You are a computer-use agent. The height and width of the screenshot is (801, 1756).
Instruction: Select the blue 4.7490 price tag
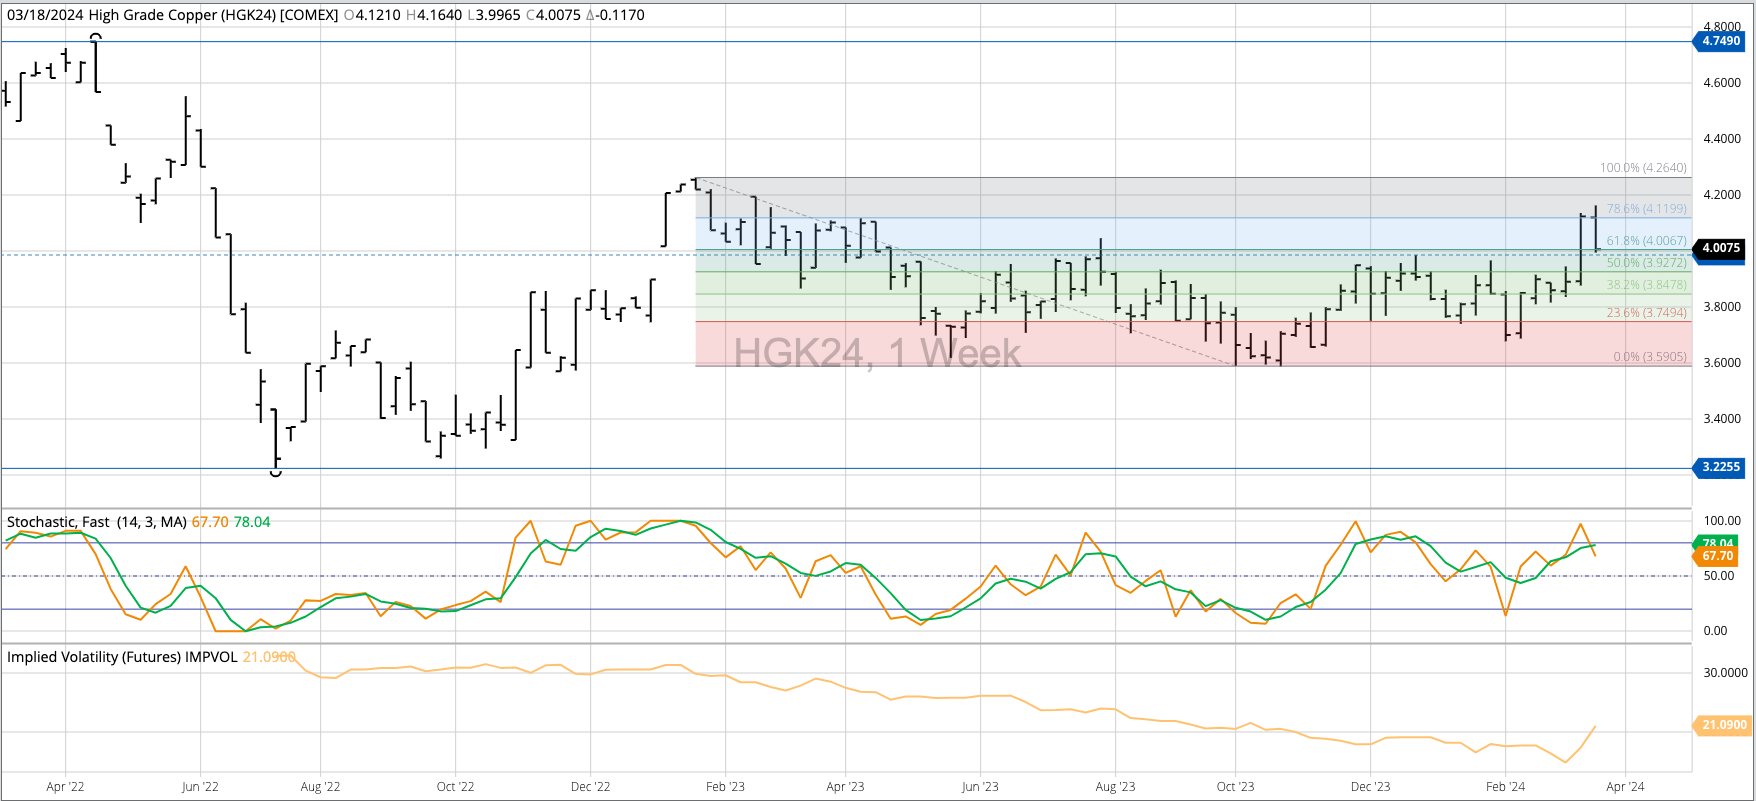click(1720, 41)
